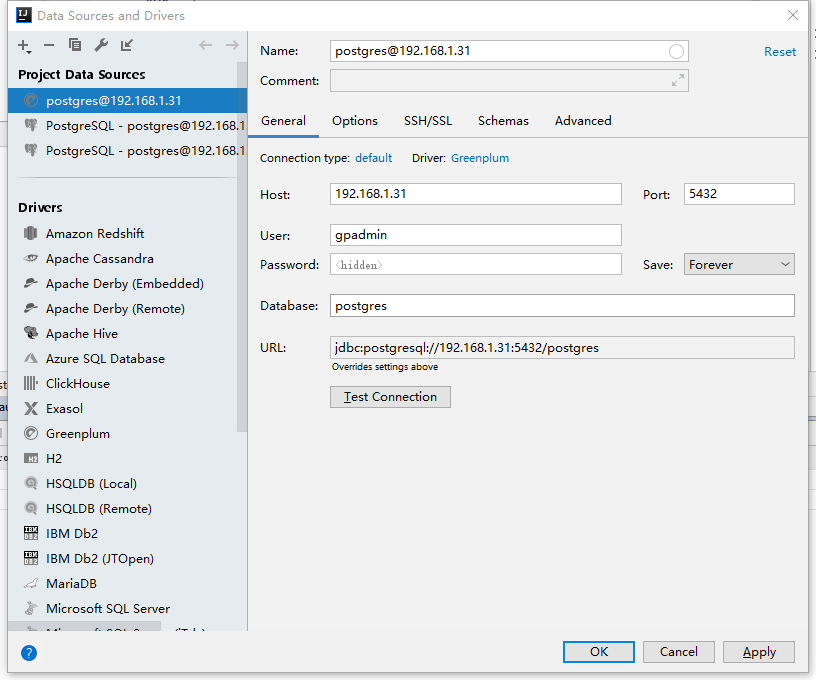The width and height of the screenshot is (816, 680).
Task: Focus the Password input field
Action: coord(476,264)
